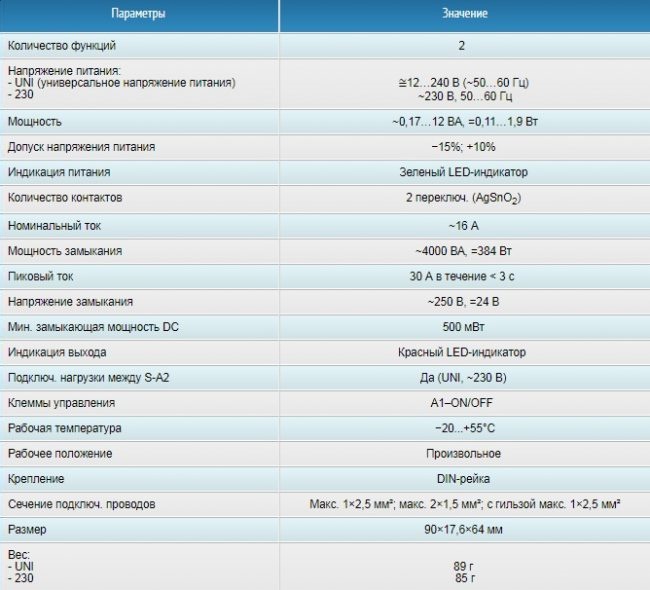Click the "Допуск напряжения питания" label
Screen dimensions: 650x590
tap(81, 147)
